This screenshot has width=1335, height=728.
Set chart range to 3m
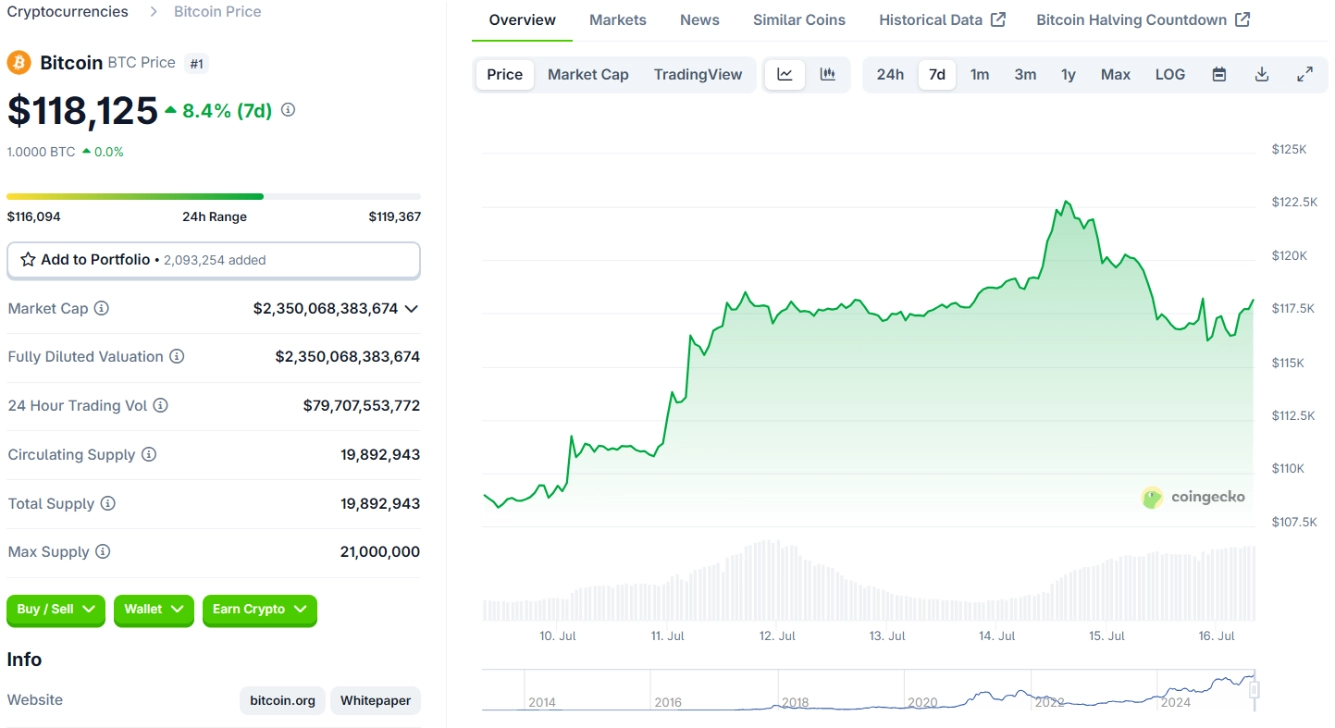[1025, 74]
